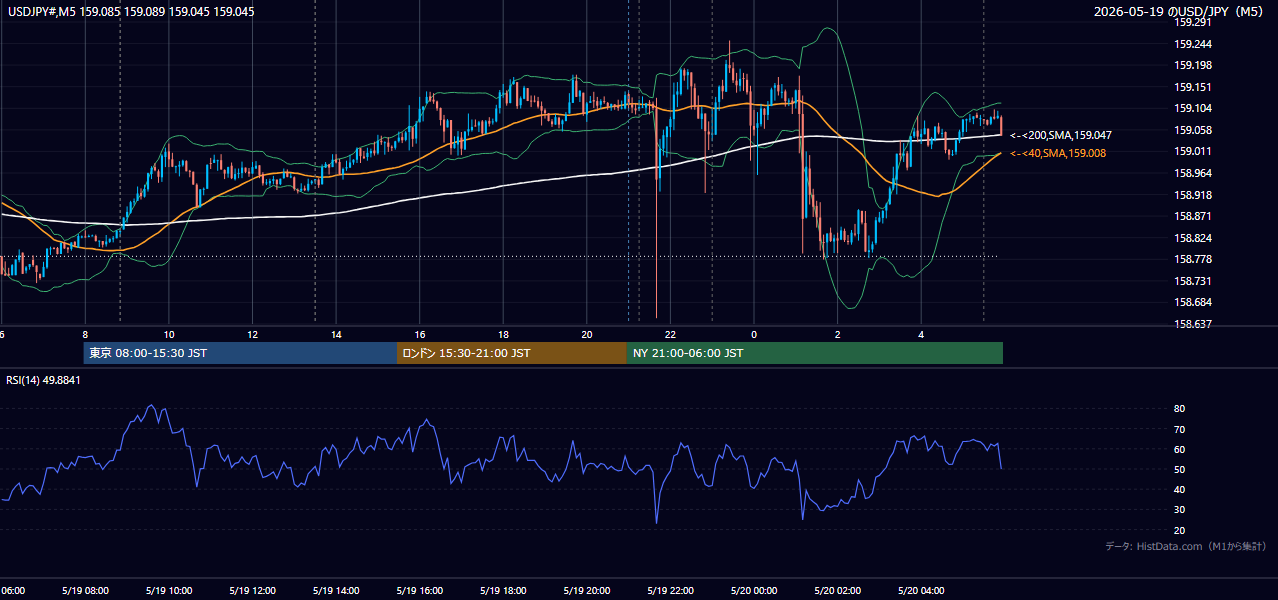The width and height of the screenshot is (1278, 600).
Task: Click the 2026-05-19 のUSD/JPY (M5) heading
Action: 1180,12
